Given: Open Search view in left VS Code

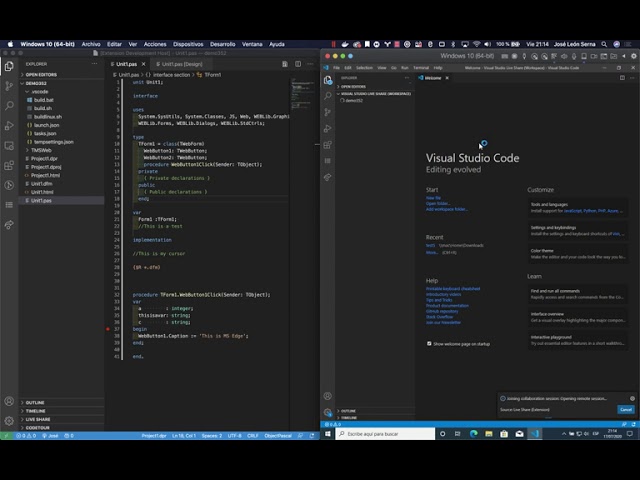Looking at the screenshot, I should [x=9, y=106].
